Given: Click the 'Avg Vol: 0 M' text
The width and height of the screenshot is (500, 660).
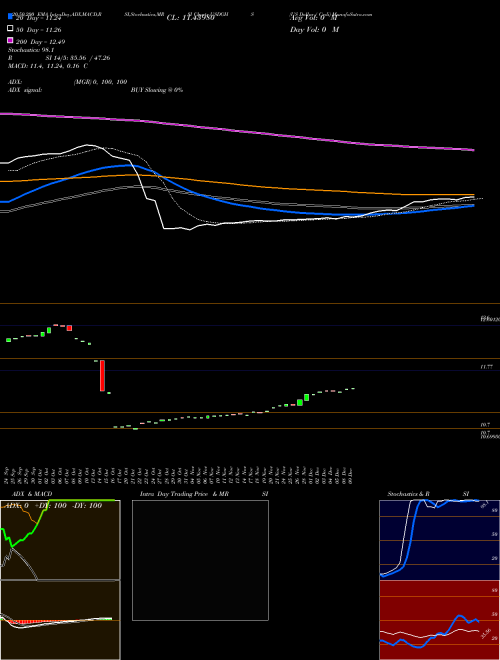Looking at the screenshot, I should click(x=313, y=18).
